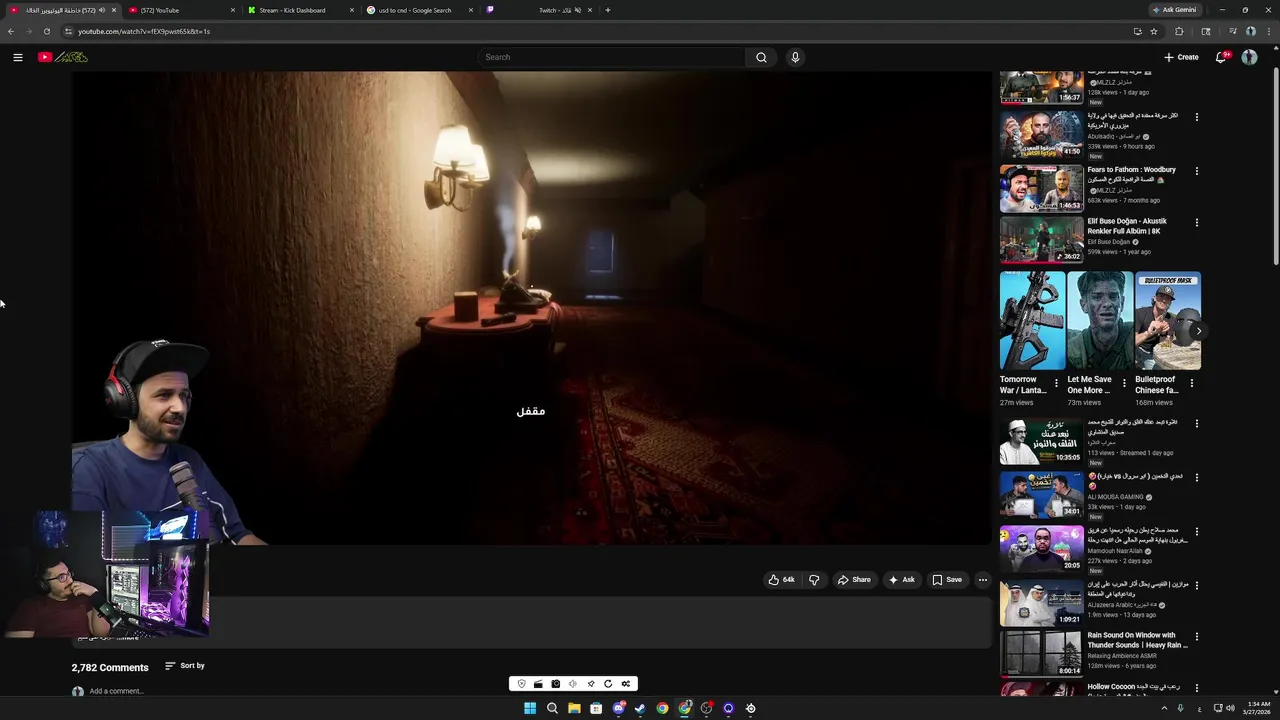Open the Sort by comments menu
This screenshot has height=720, width=1280.
coord(185,666)
